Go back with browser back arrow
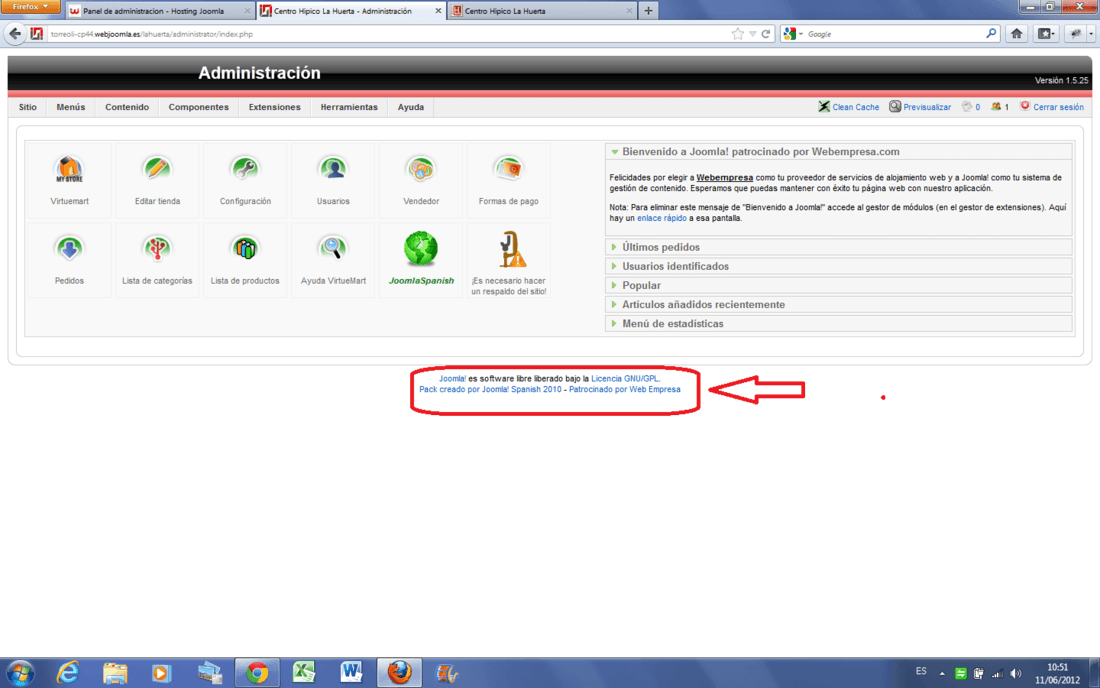 click(x=15, y=34)
